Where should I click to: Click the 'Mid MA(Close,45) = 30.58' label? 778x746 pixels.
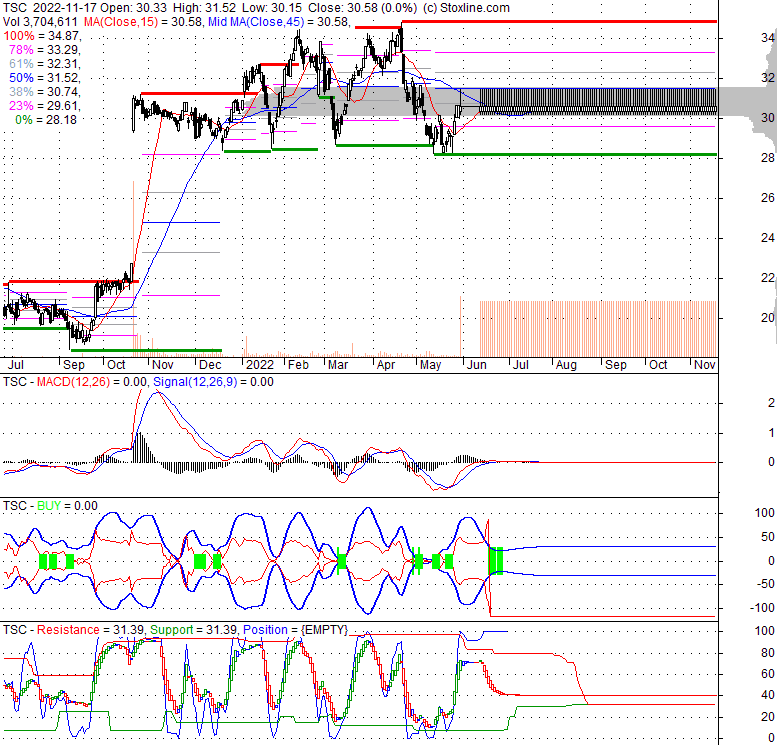278,22
